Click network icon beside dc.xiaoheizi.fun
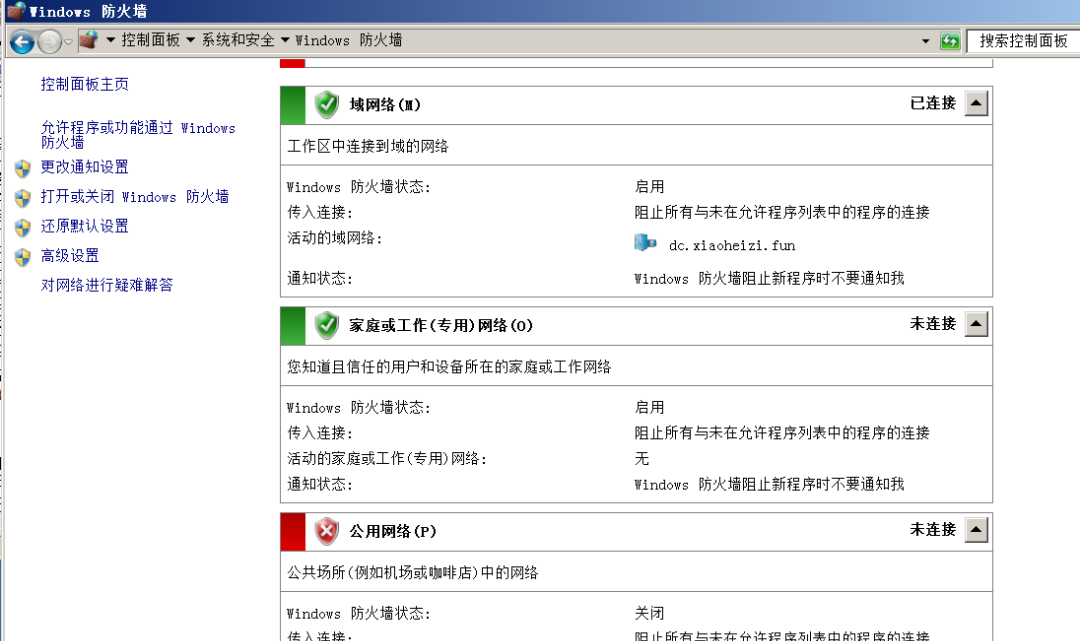This screenshot has width=1080, height=641. (645, 242)
